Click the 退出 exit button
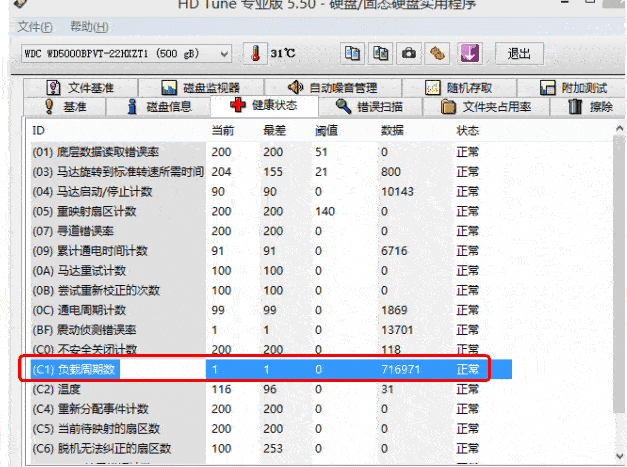The image size is (627, 467). [x=519, y=53]
